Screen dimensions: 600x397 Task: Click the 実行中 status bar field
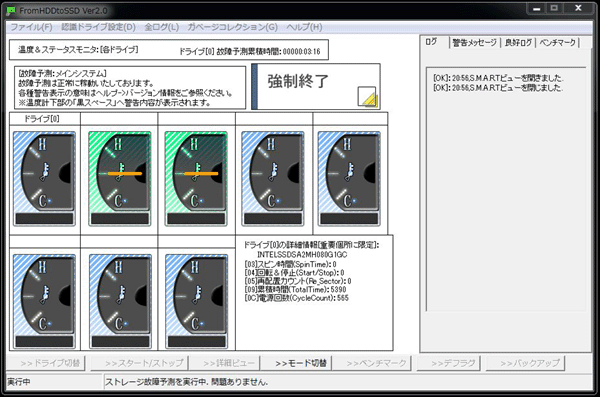[54, 382]
